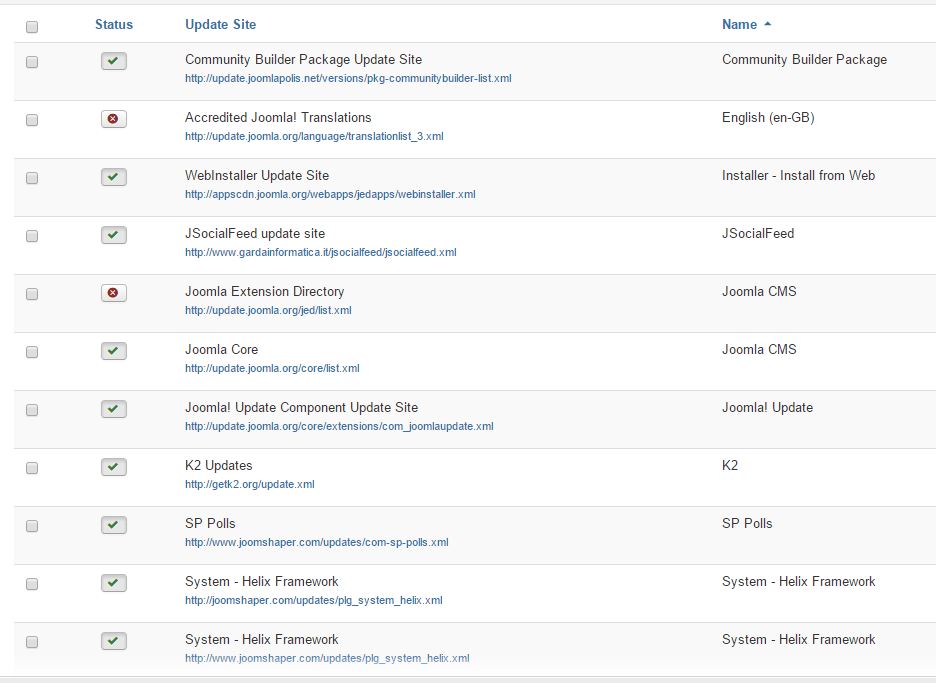This screenshot has width=936, height=683.
Task: Click the 'WebInstaller Update Site' title
Action: [x=257, y=176]
